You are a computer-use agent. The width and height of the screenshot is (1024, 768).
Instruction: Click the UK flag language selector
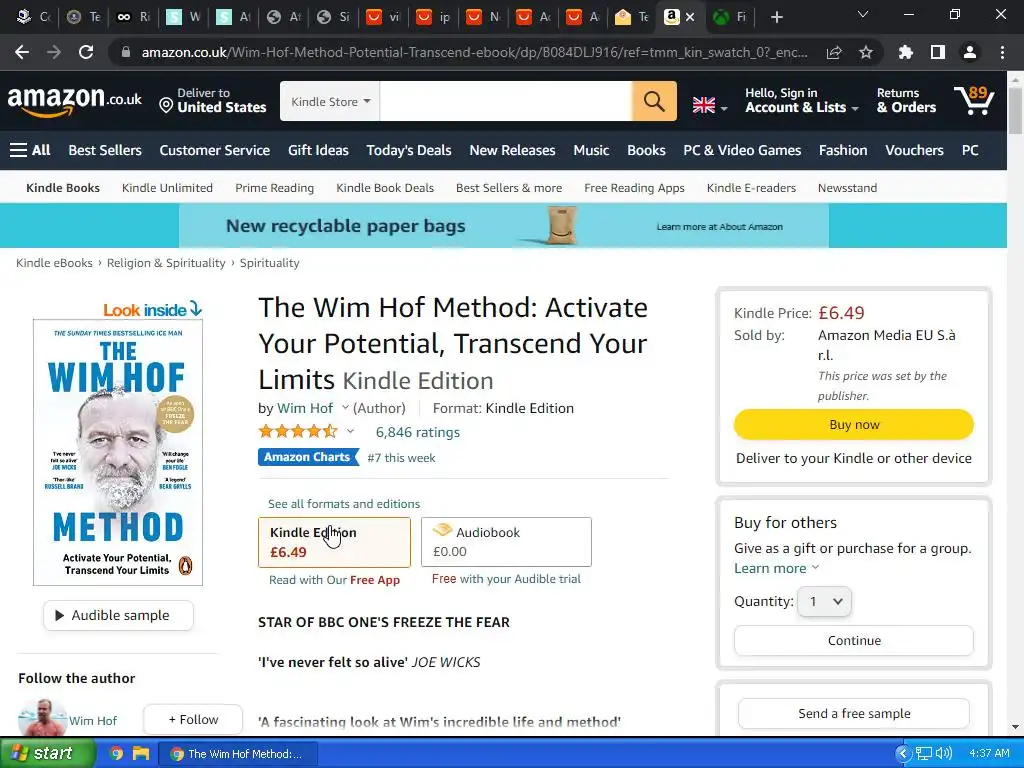(709, 104)
